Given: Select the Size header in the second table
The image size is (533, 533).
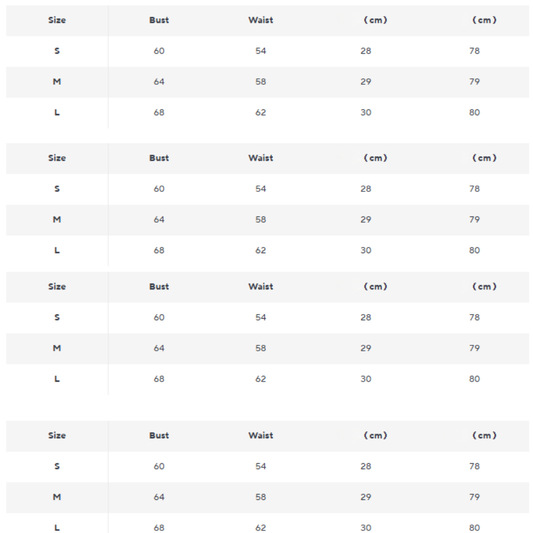Looking at the screenshot, I should 57,158.
